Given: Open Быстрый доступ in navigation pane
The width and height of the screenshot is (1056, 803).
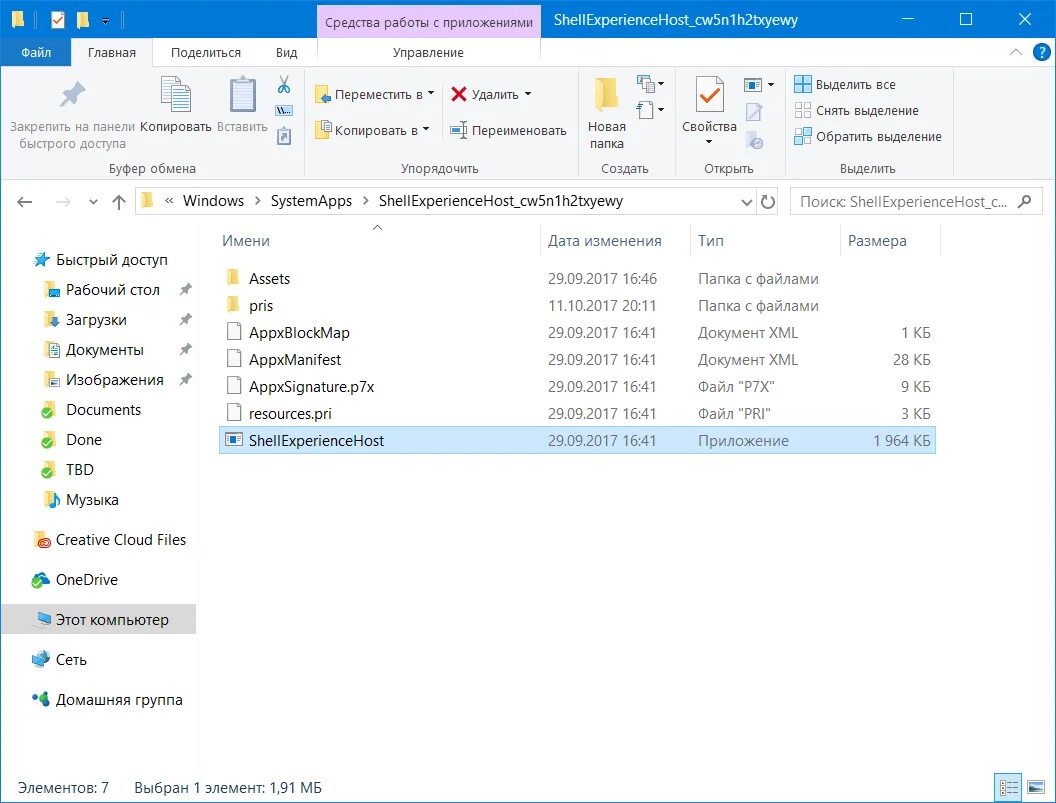Looking at the screenshot, I should point(100,259).
